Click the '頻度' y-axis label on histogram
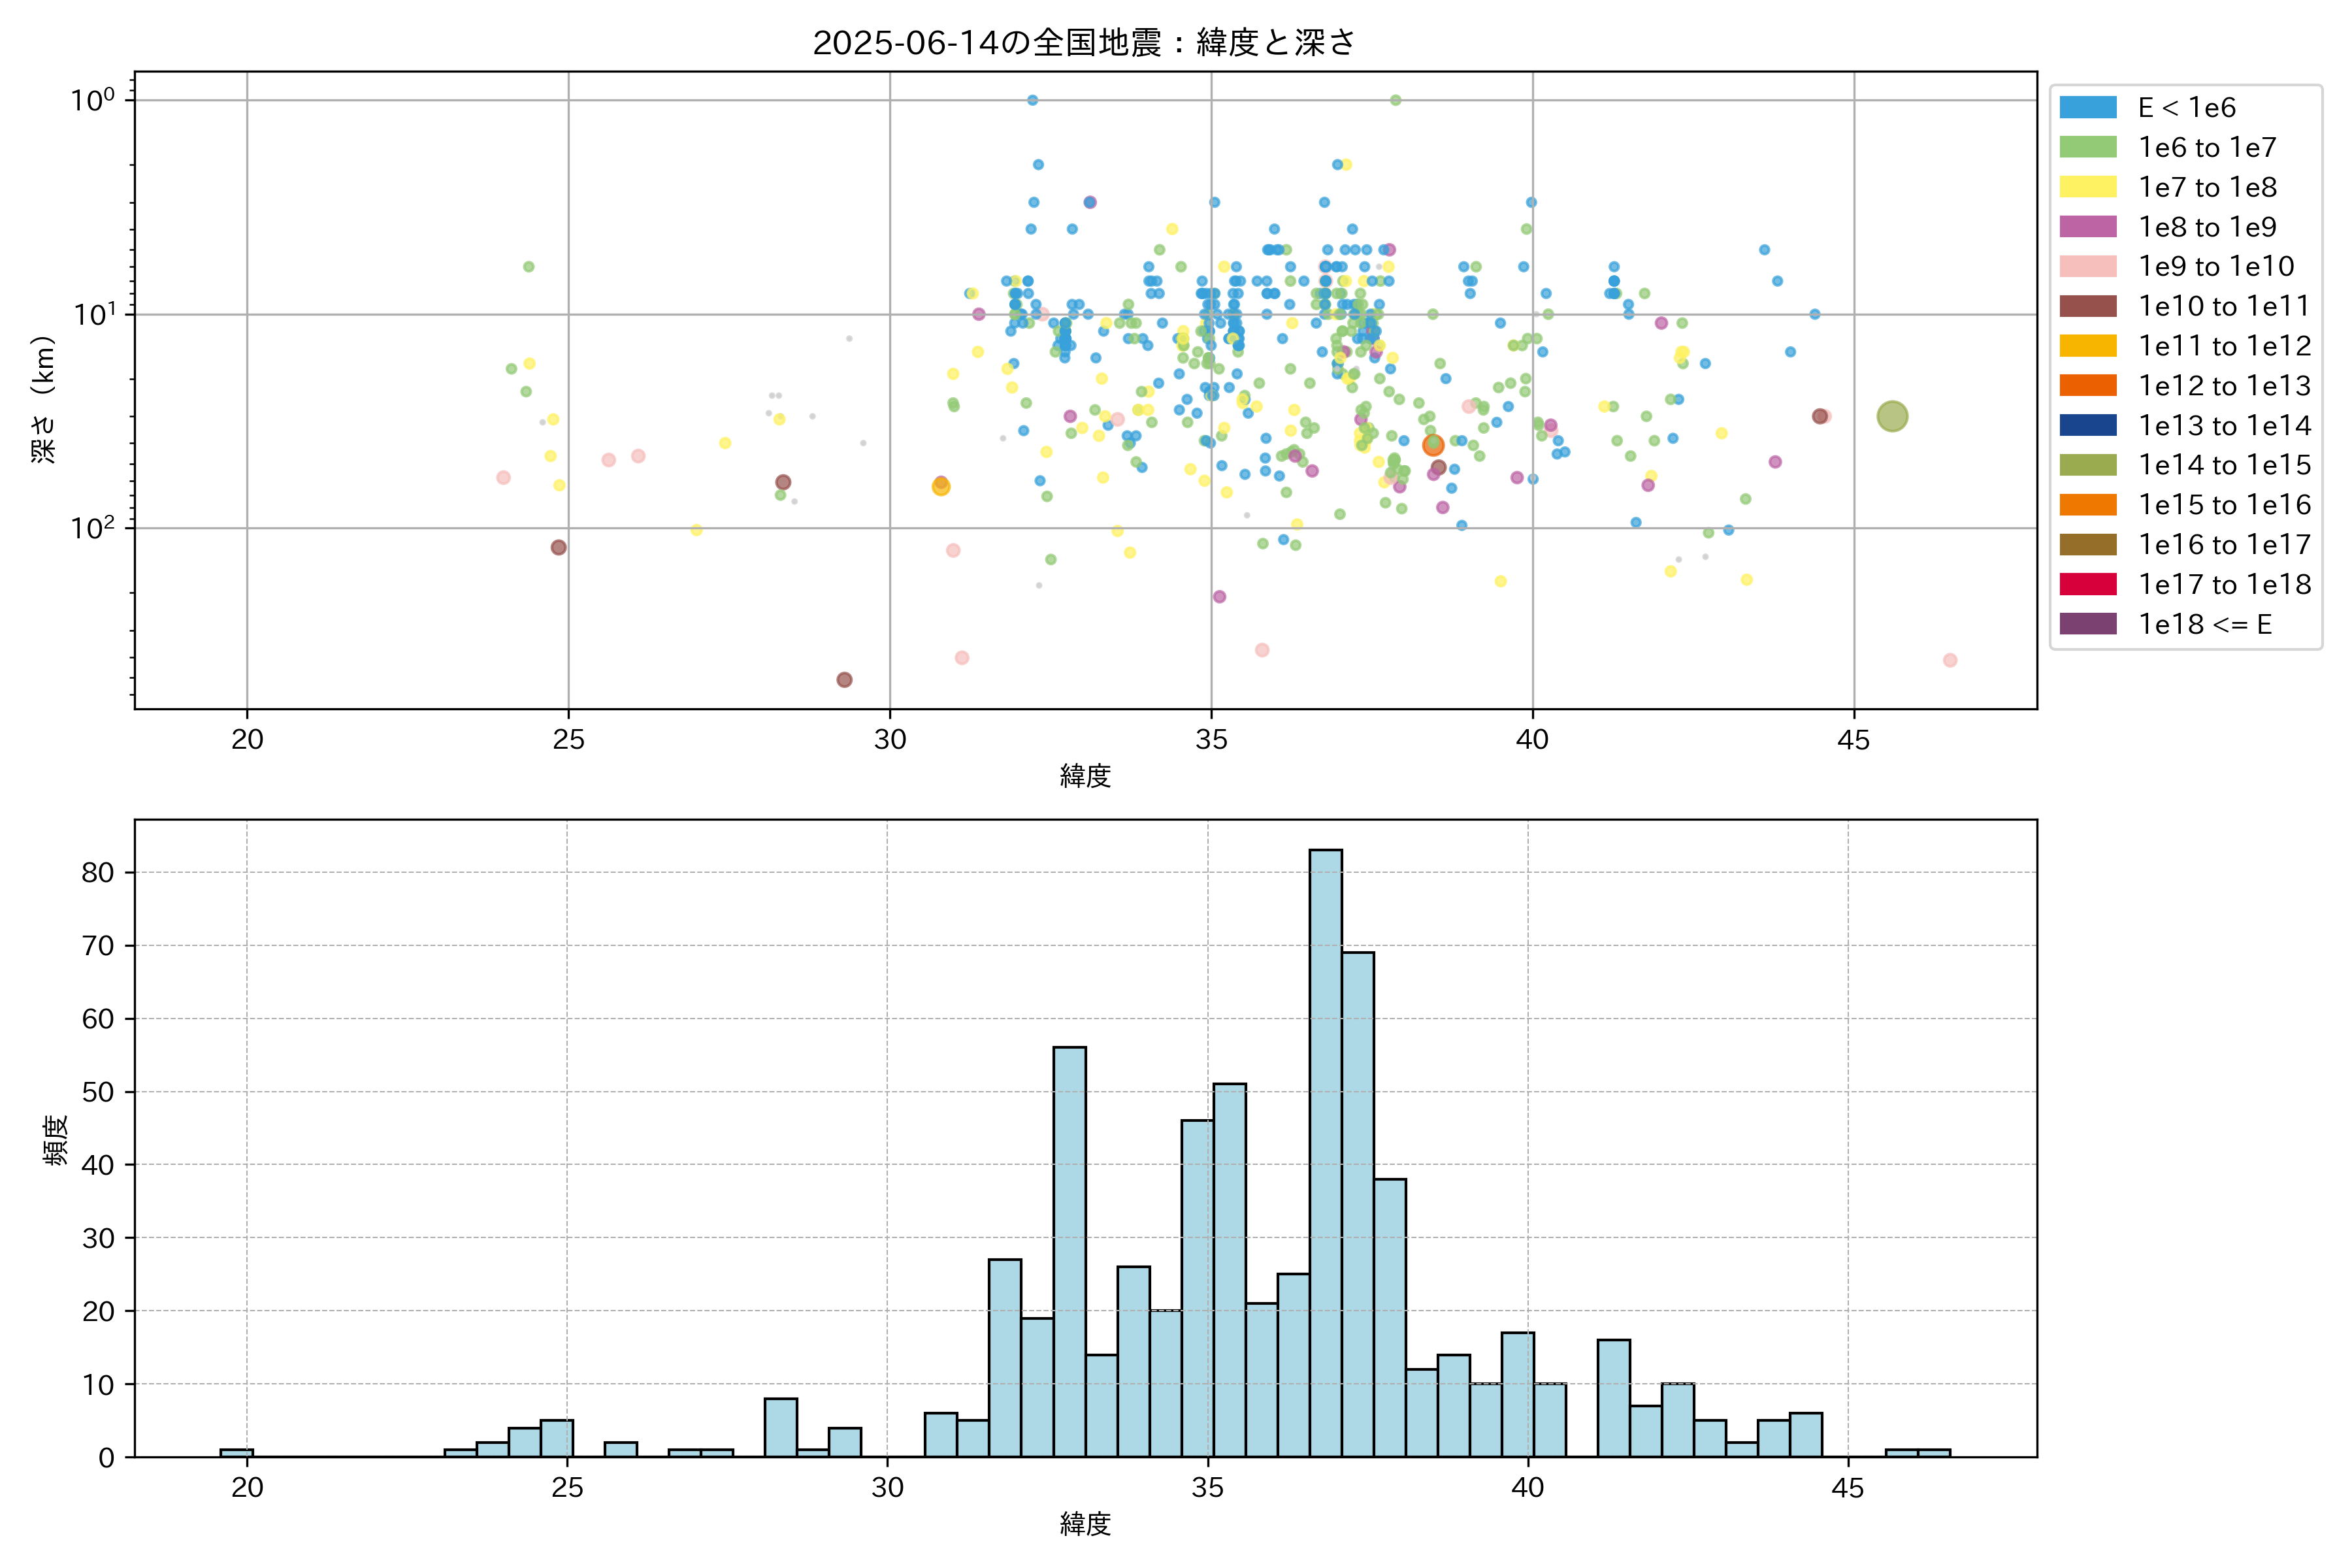The width and height of the screenshot is (2352, 1568). click(x=56, y=1140)
